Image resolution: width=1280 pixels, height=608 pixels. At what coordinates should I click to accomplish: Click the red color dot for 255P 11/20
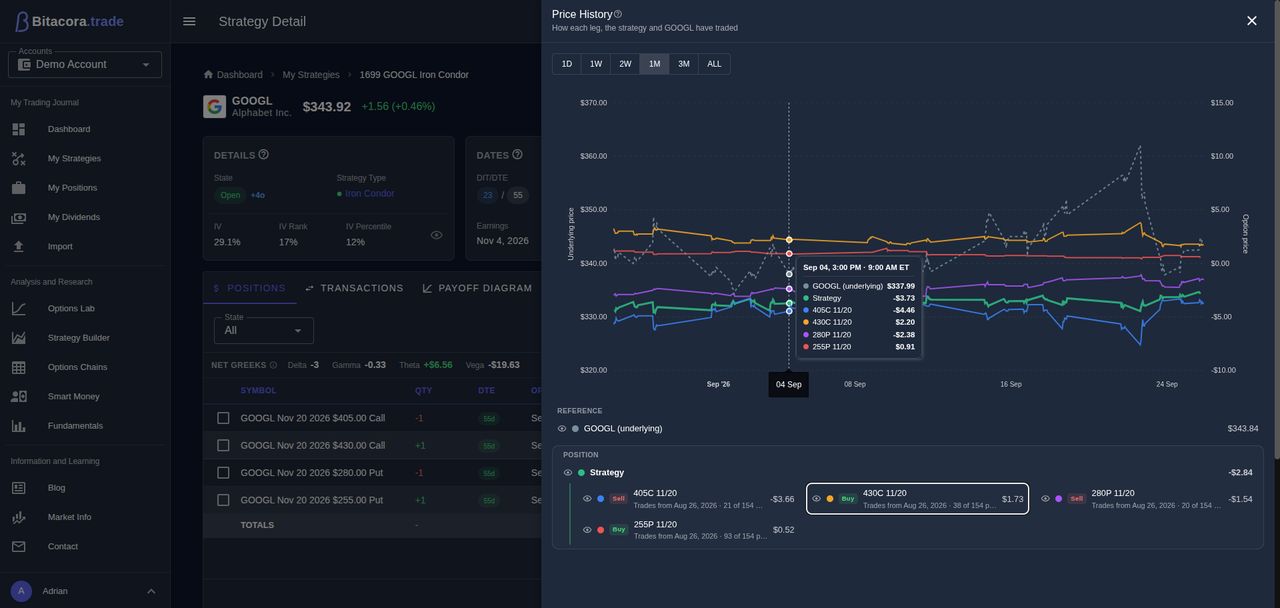601,530
